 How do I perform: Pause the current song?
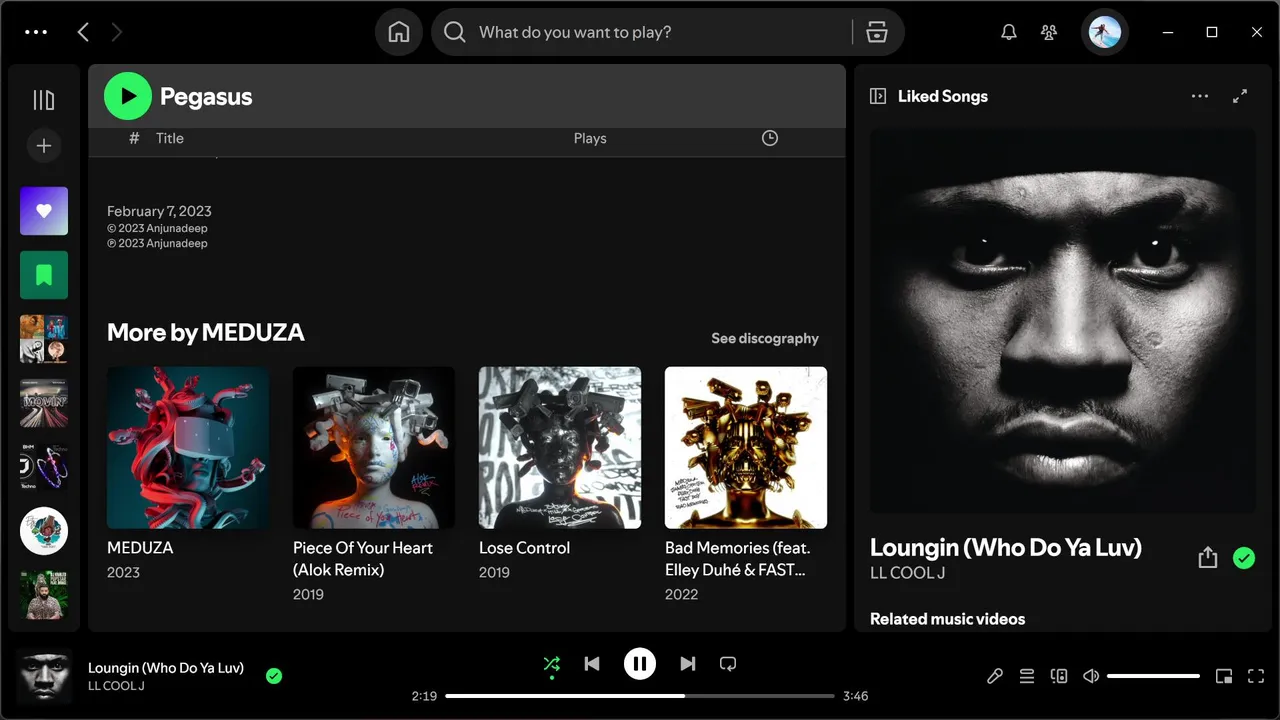pos(640,663)
